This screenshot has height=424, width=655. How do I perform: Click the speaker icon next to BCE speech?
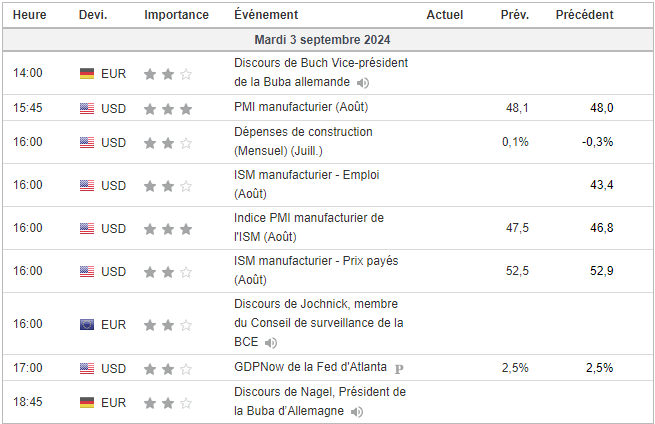272,342
